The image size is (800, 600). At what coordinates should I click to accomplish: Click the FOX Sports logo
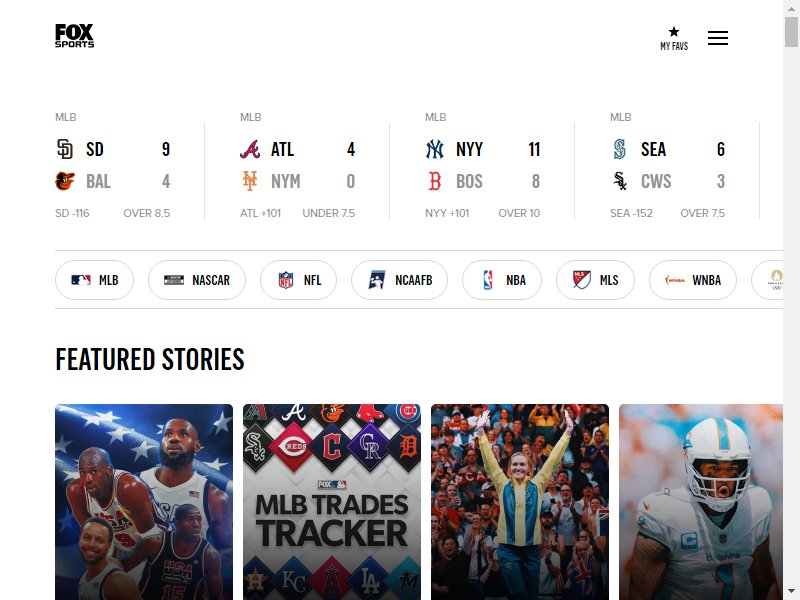[74, 36]
